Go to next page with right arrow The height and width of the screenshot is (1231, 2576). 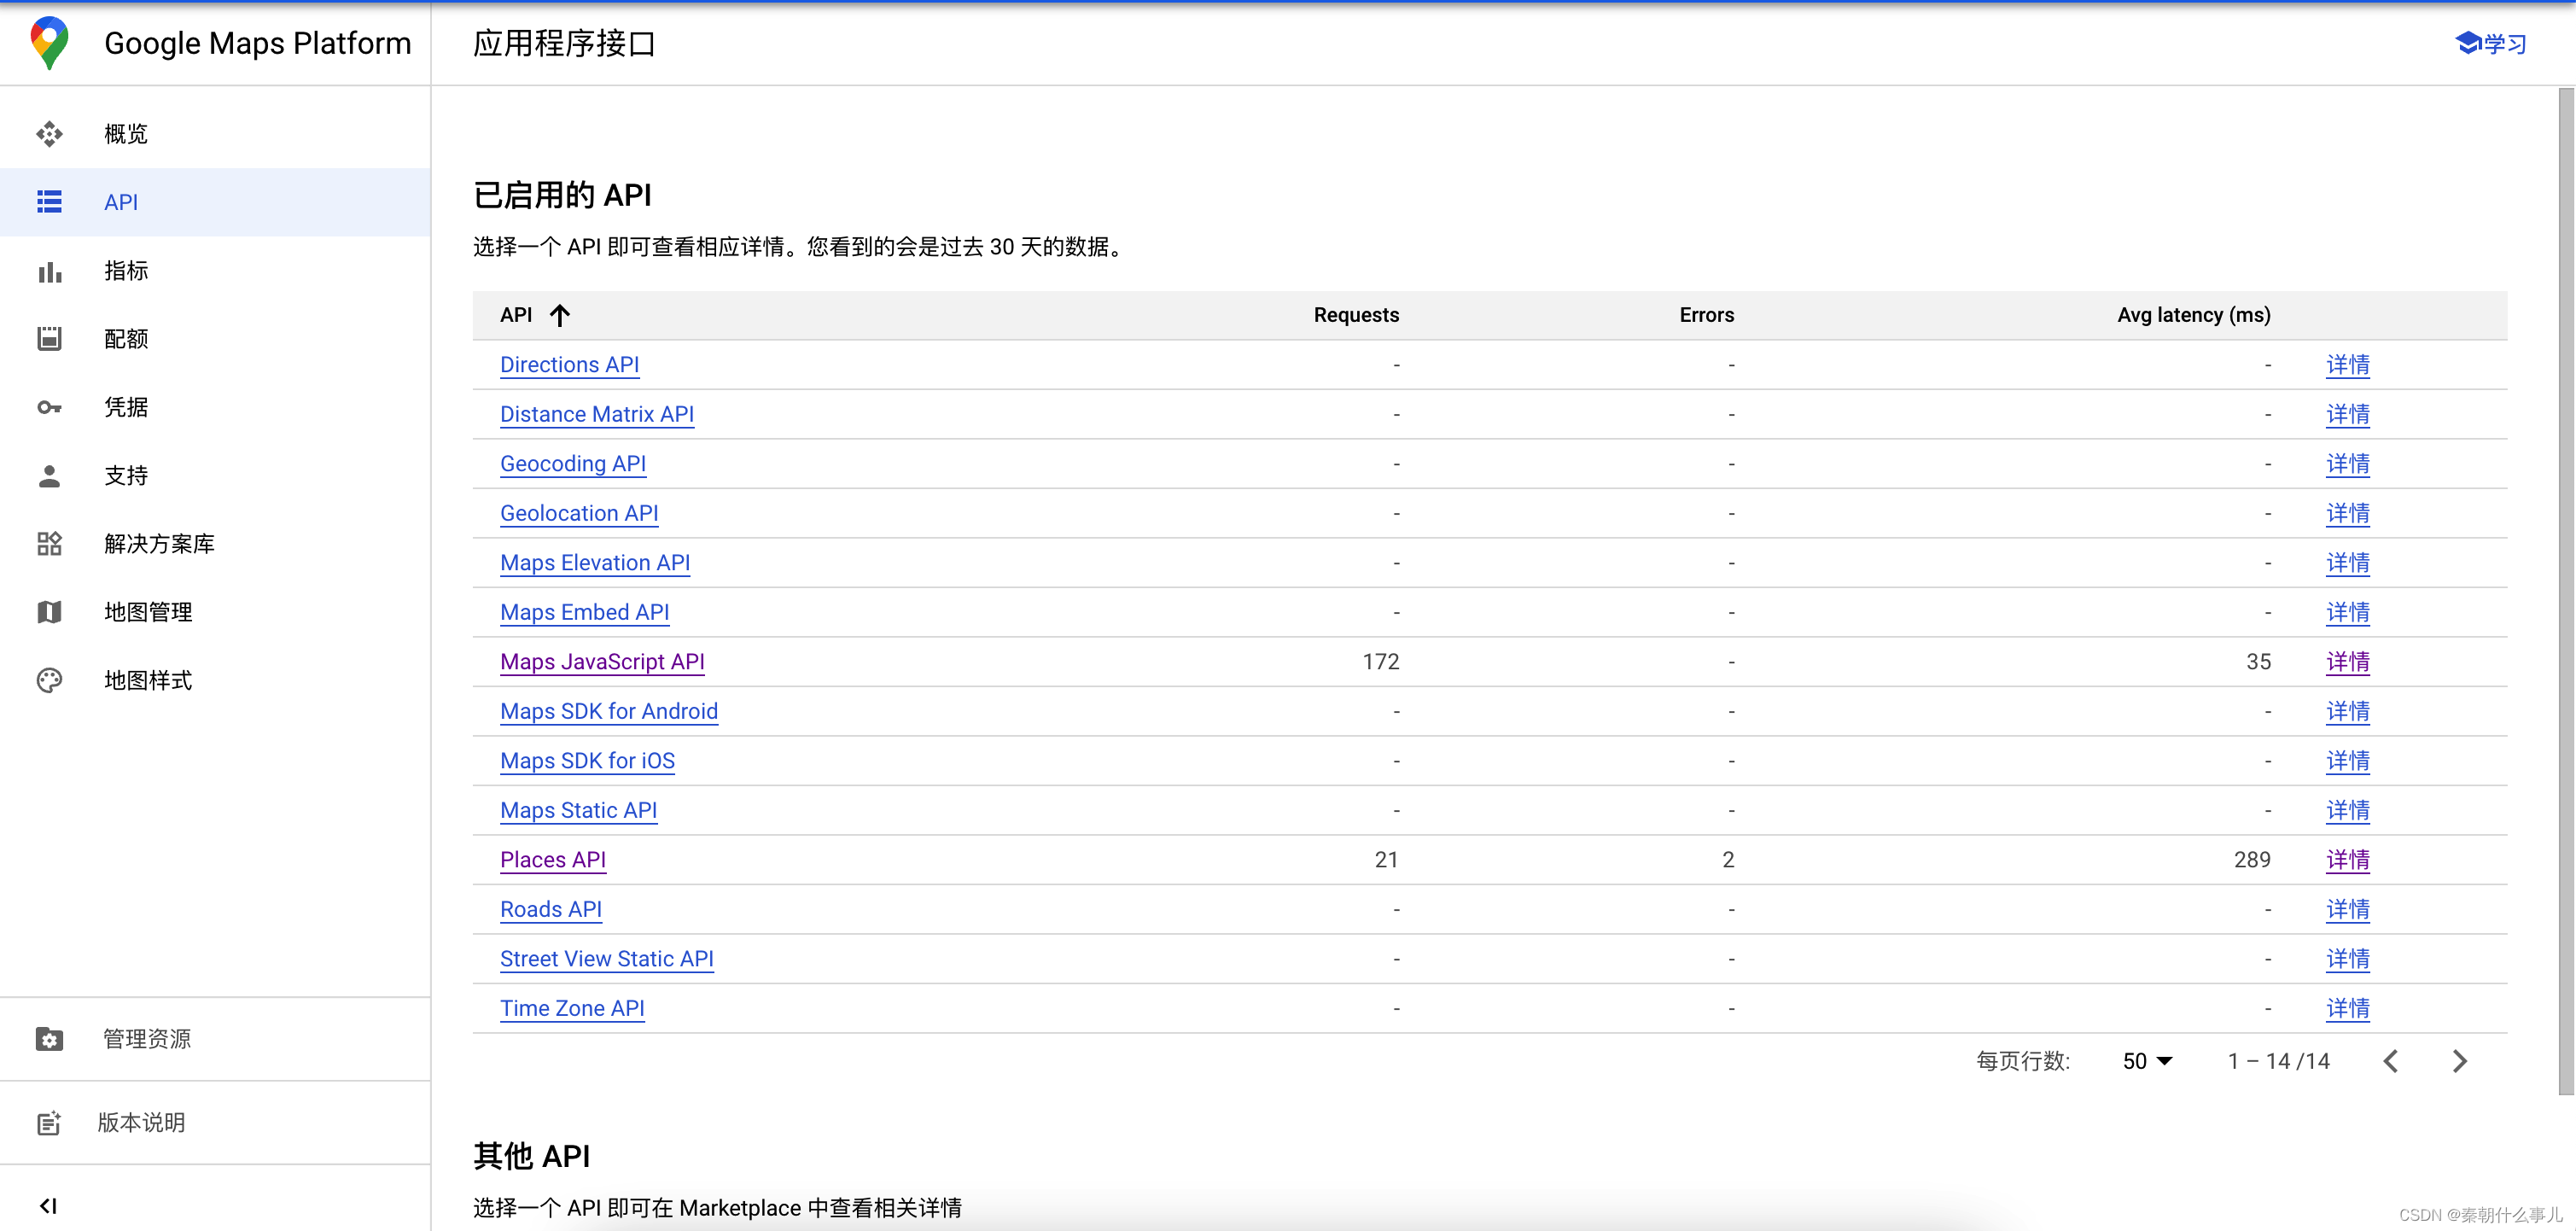pyautogui.click(x=2461, y=1061)
